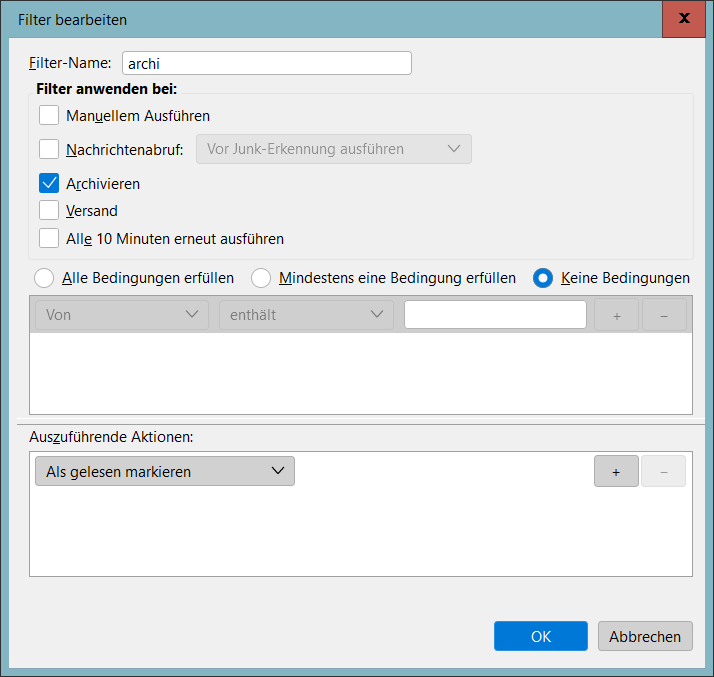Enable the Versand checkbox
Screen dimensions: 714x677
[49, 210]
